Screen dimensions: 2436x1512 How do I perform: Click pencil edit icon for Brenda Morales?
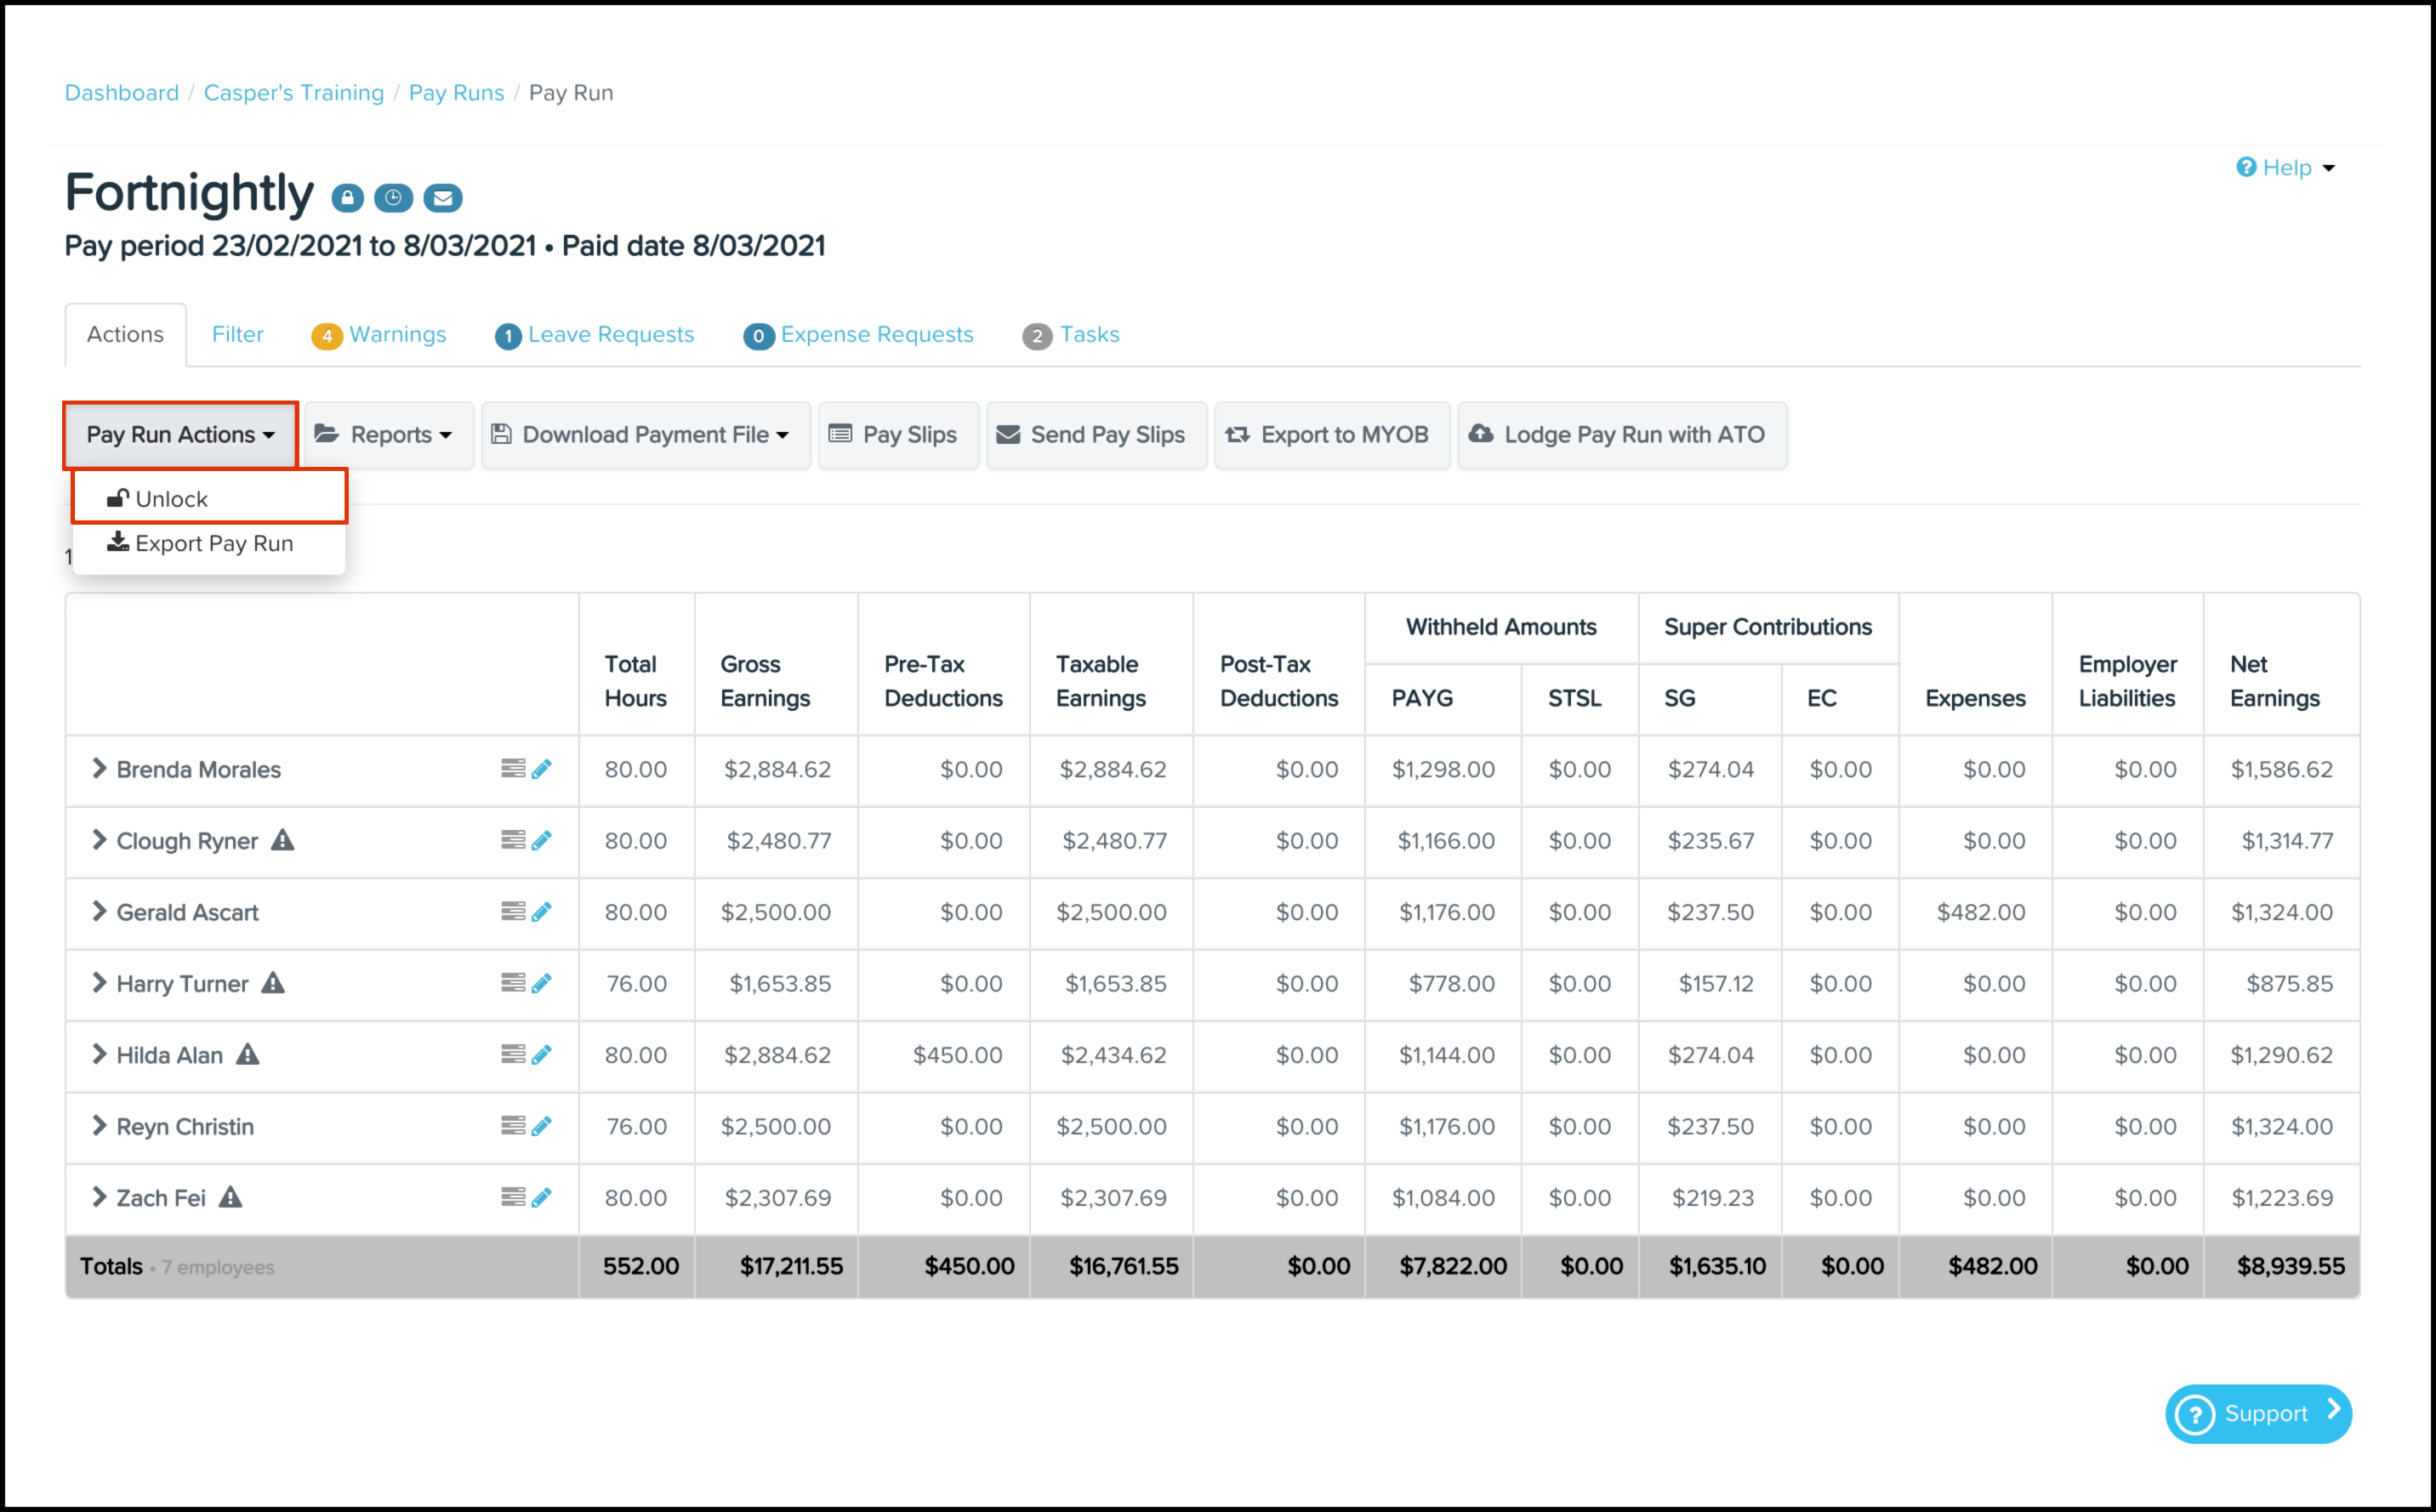[541, 769]
